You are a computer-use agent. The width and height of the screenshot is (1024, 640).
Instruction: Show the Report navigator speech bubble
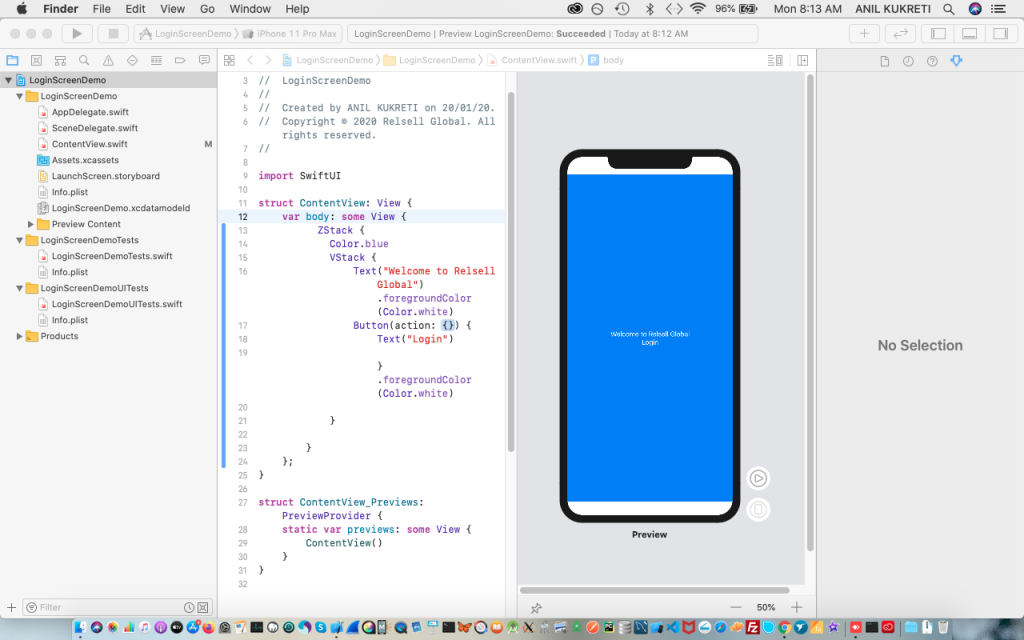205,59
